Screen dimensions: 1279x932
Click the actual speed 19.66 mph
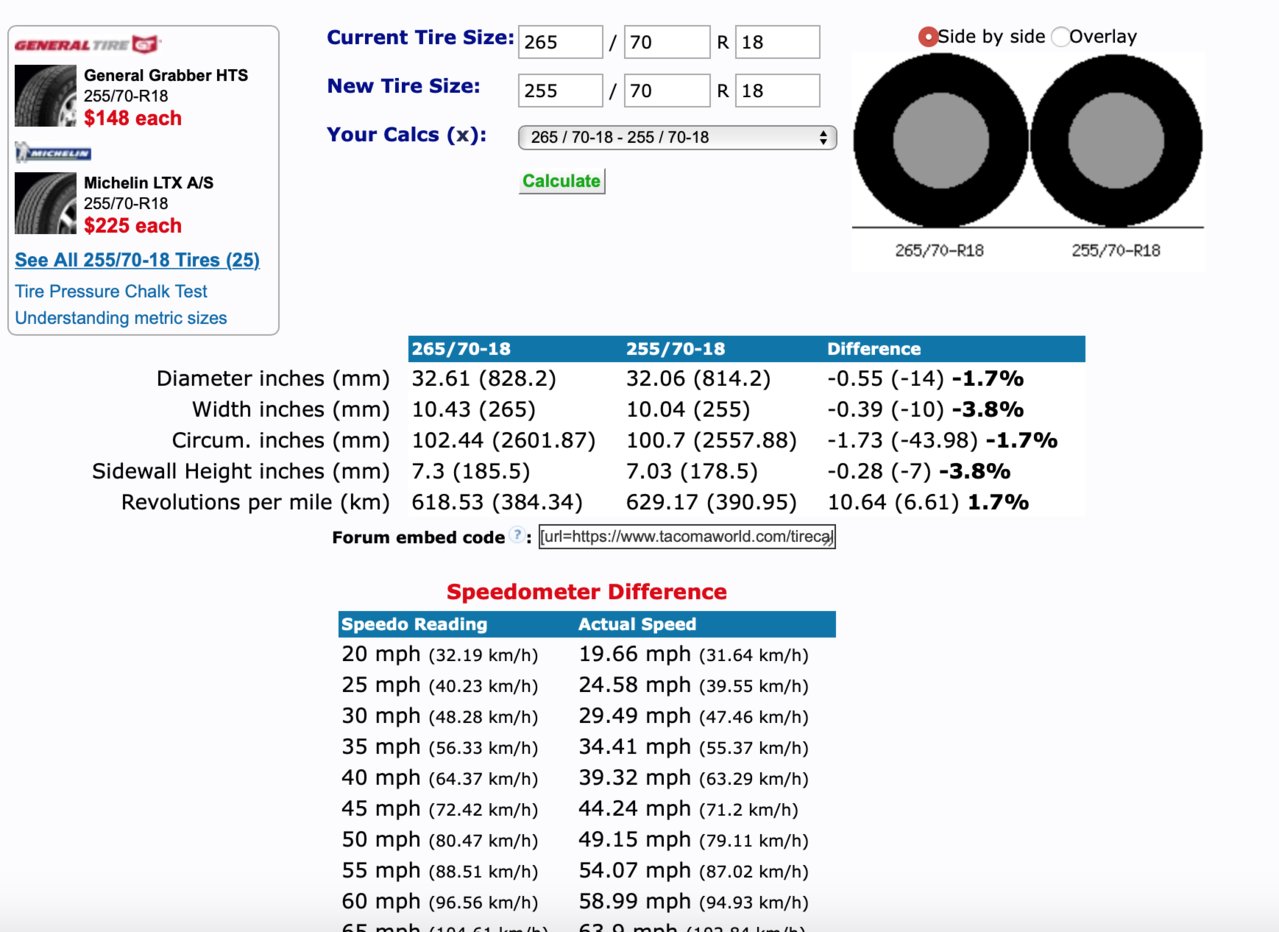pos(694,655)
